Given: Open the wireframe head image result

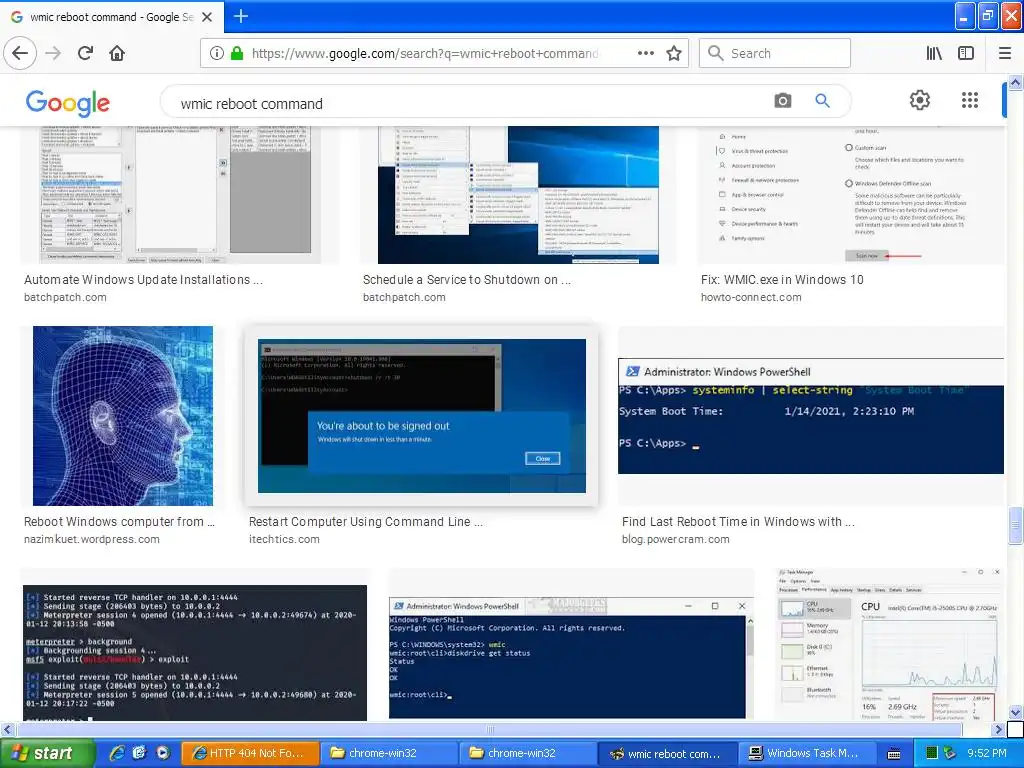Looking at the screenshot, I should pyautogui.click(x=123, y=416).
